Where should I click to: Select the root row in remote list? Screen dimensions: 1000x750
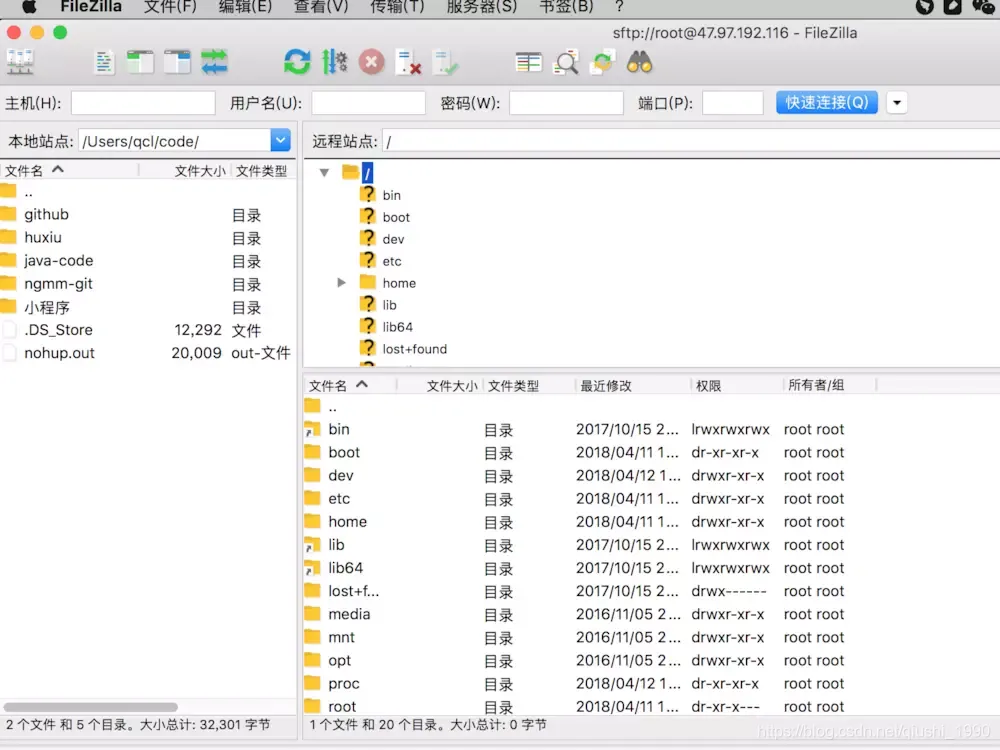click(x=651, y=706)
